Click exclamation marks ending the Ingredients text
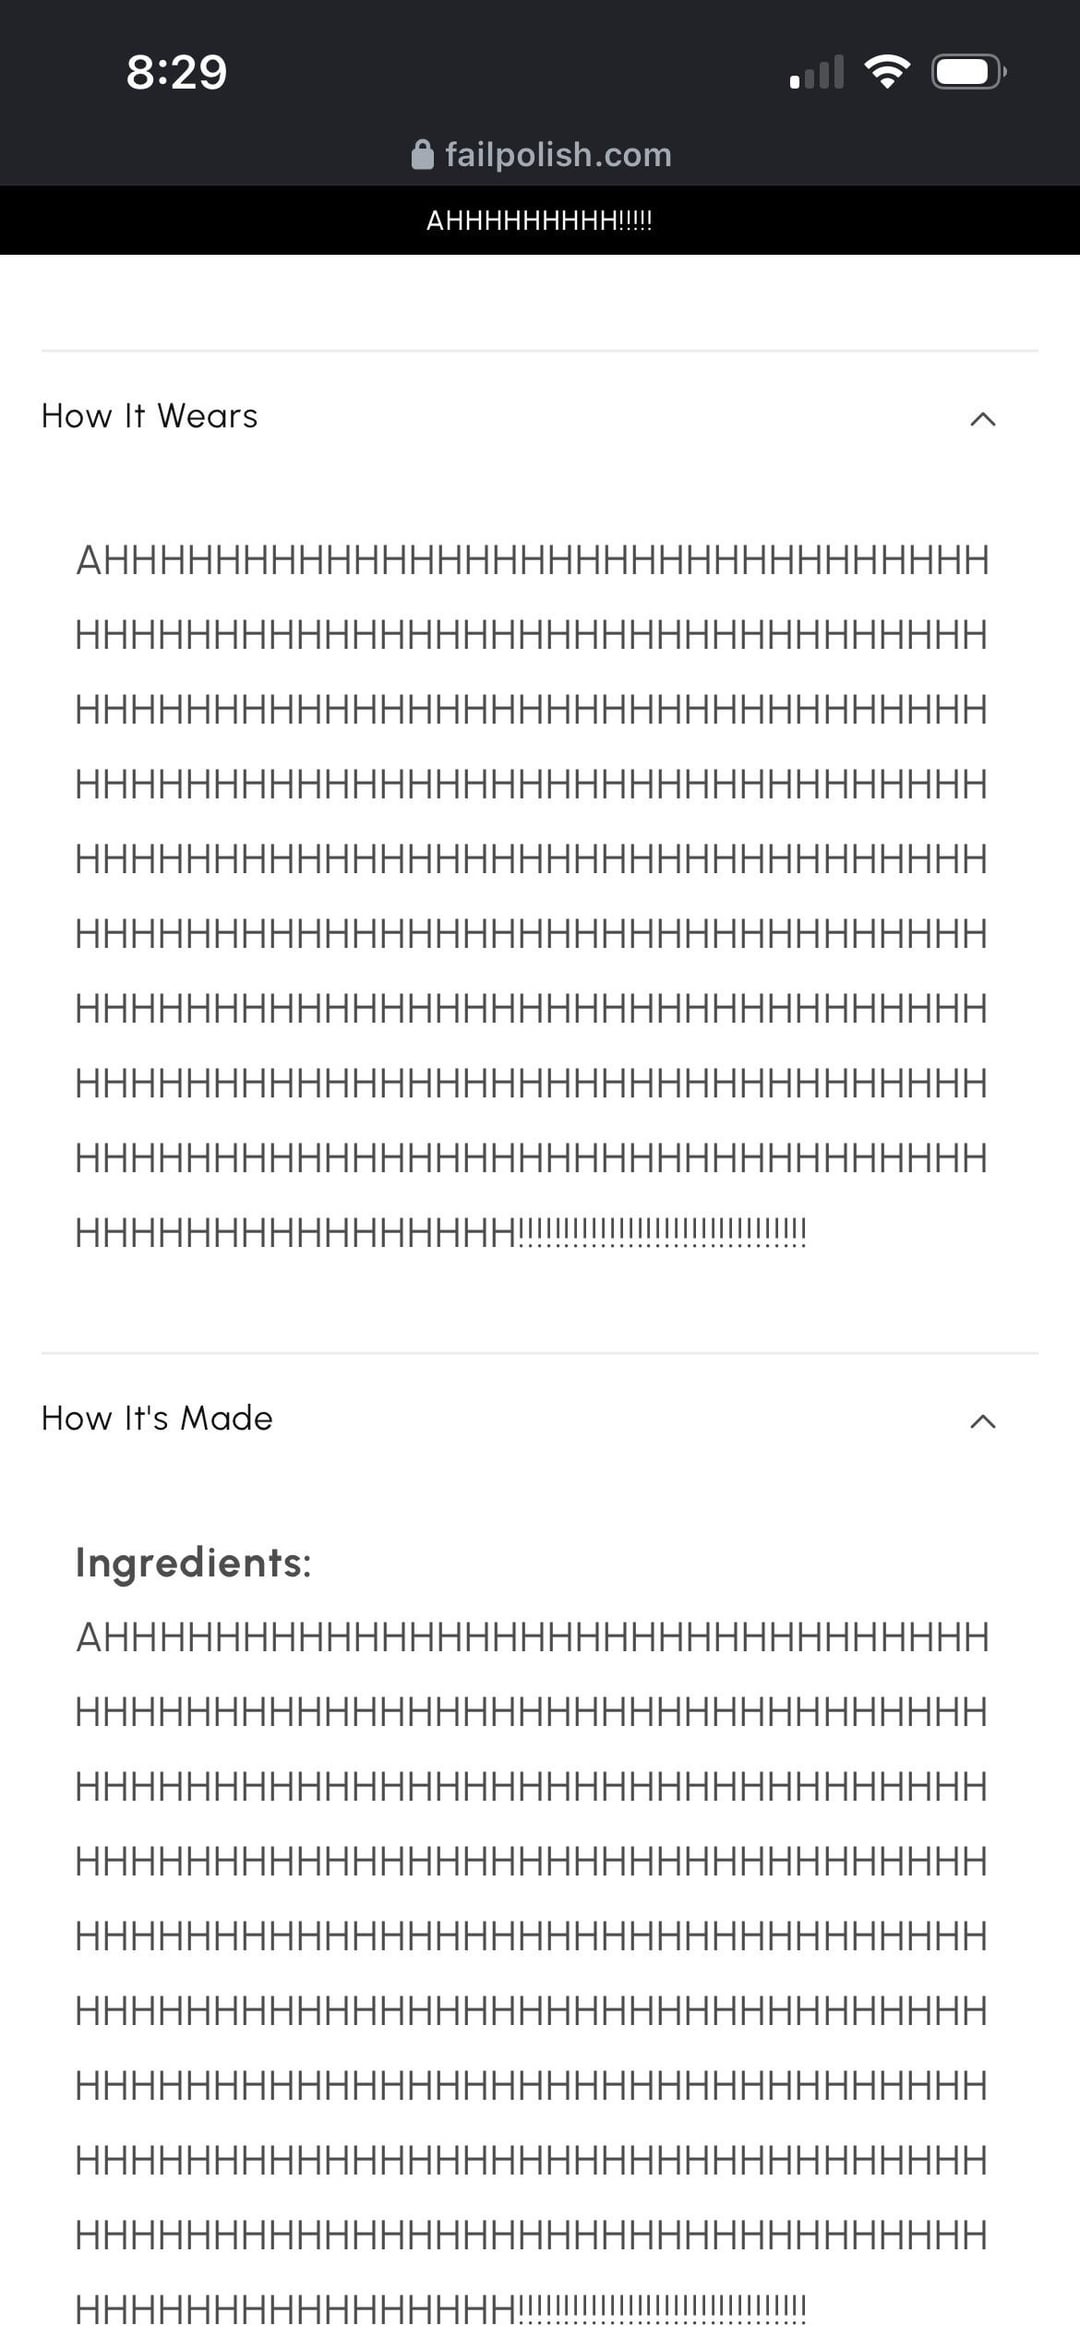Image resolution: width=1080 pixels, height=2337 pixels. pos(662,2309)
